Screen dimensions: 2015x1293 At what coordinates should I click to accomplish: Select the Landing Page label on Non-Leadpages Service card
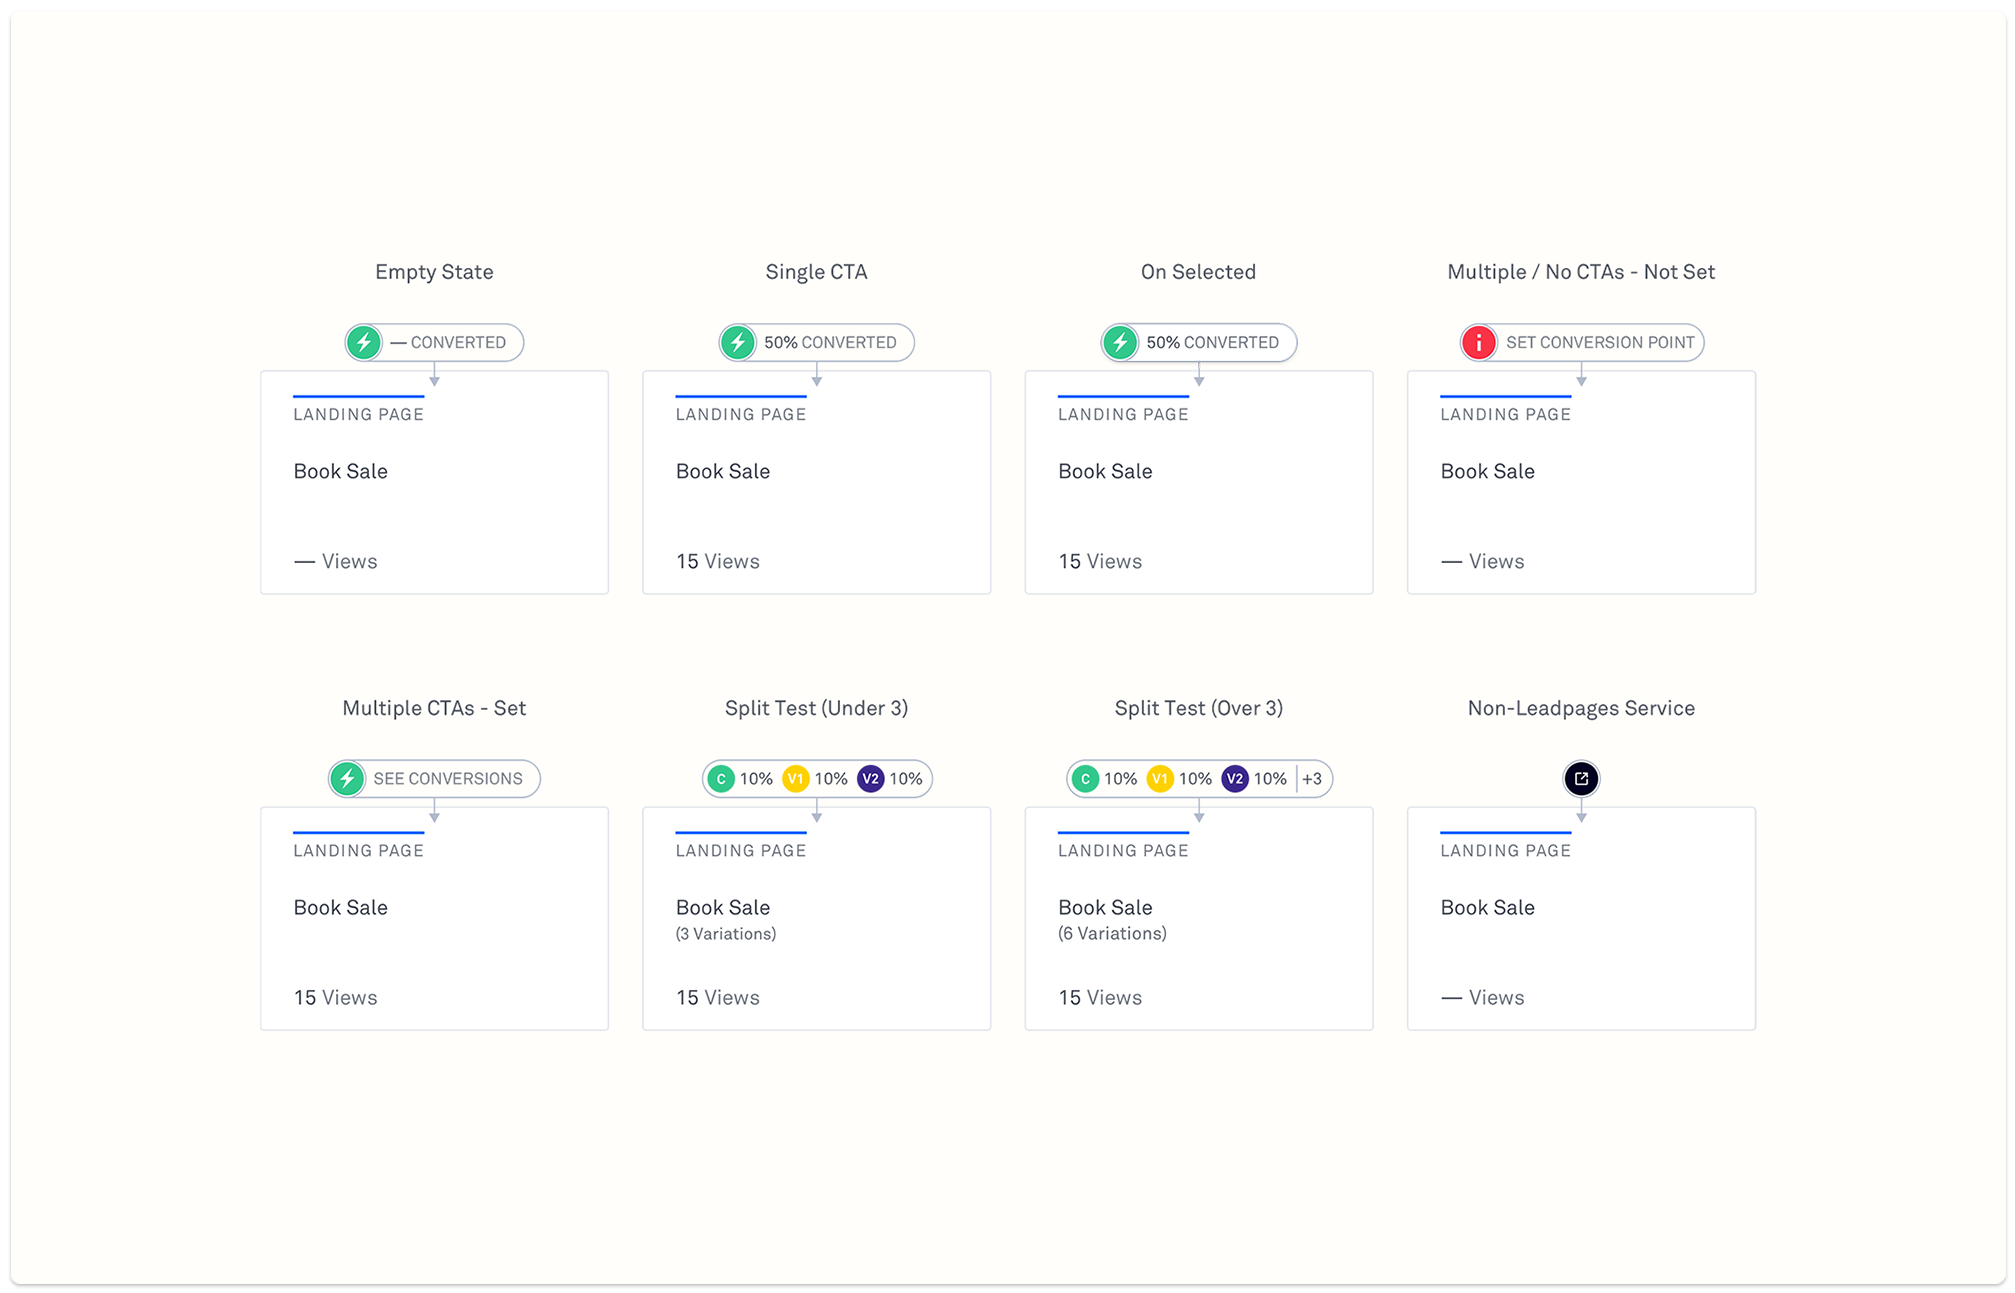pyautogui.click(x=1505, y=849)
